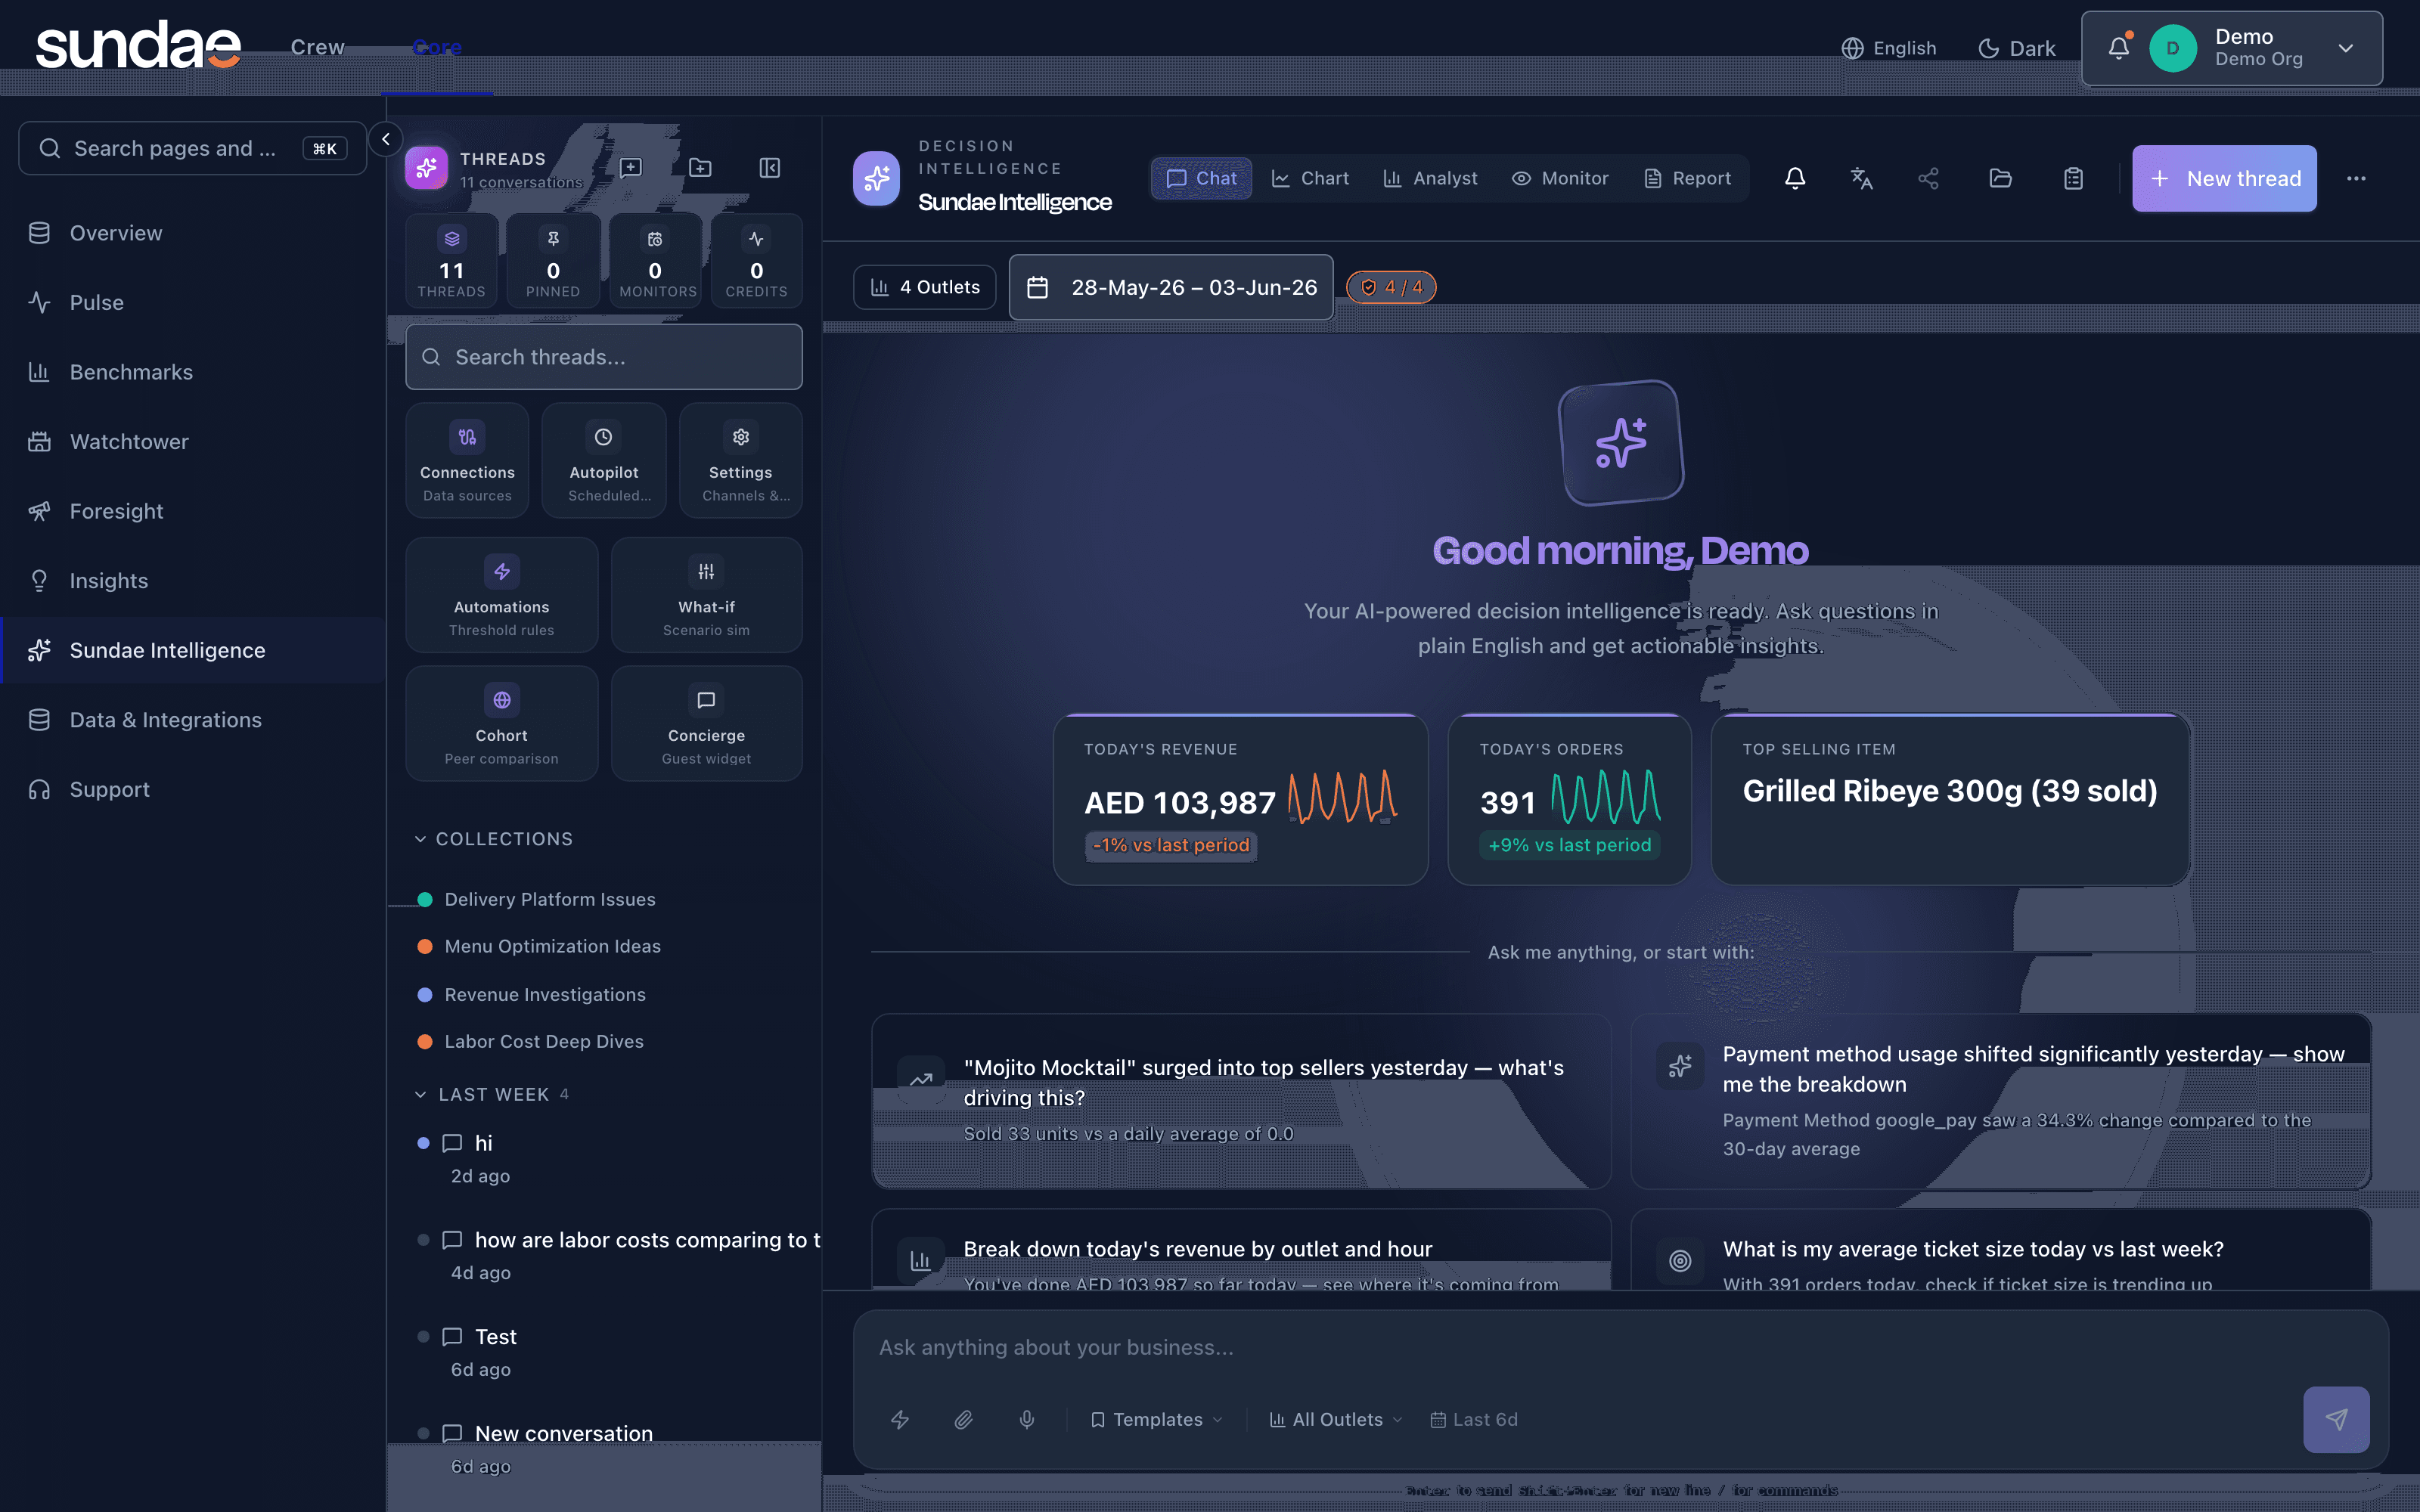The height and width of the screenshot is (1512, 2420).
Task: Click the 4 / 4 shield status badge
Action: coord(1391,287)
